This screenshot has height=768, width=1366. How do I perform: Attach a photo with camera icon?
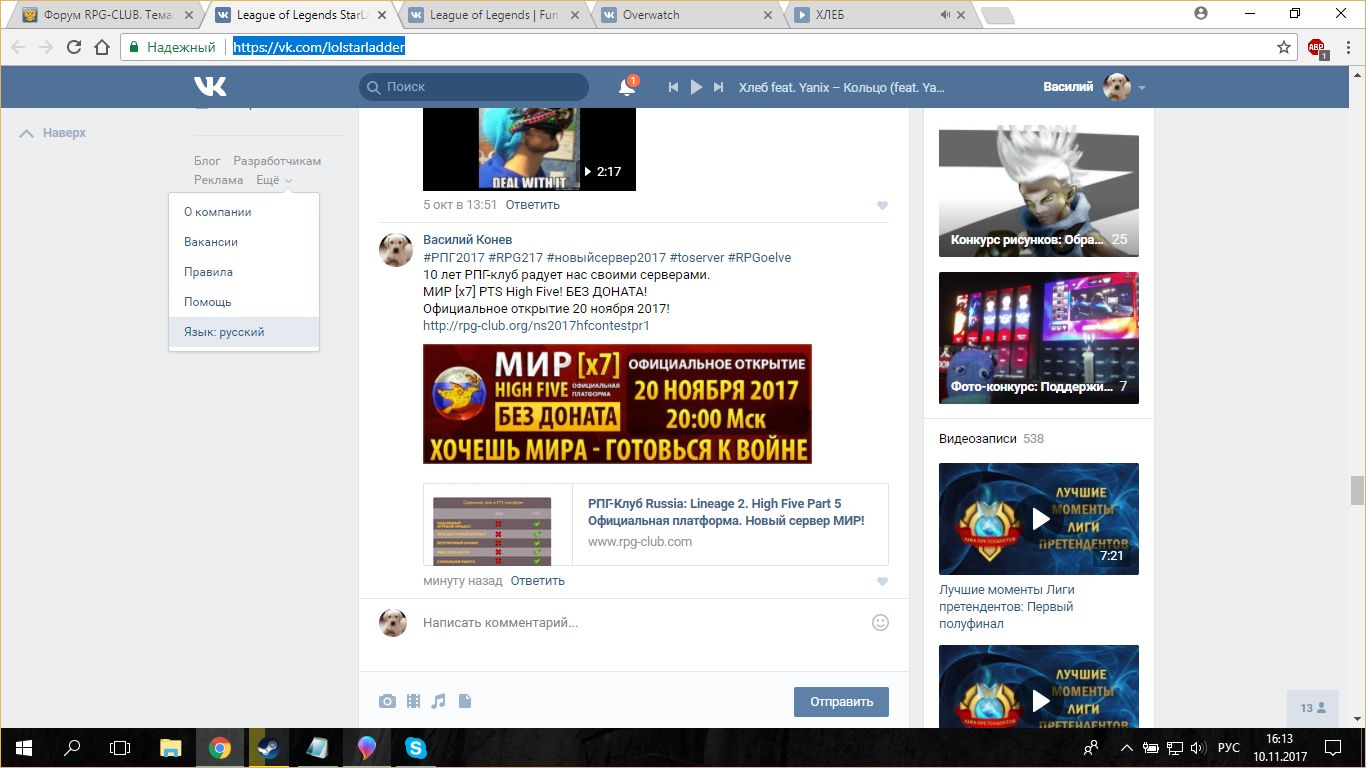pyautogui.click(x=387, y=702)
